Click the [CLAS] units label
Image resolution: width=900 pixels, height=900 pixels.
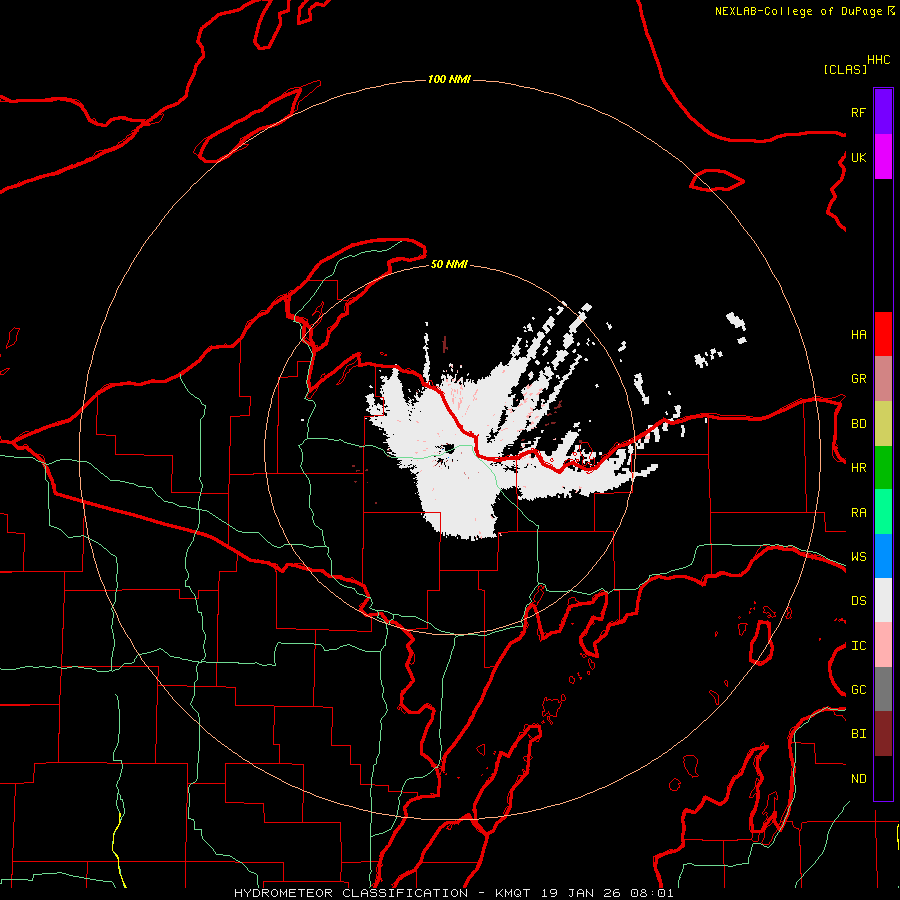845,69
